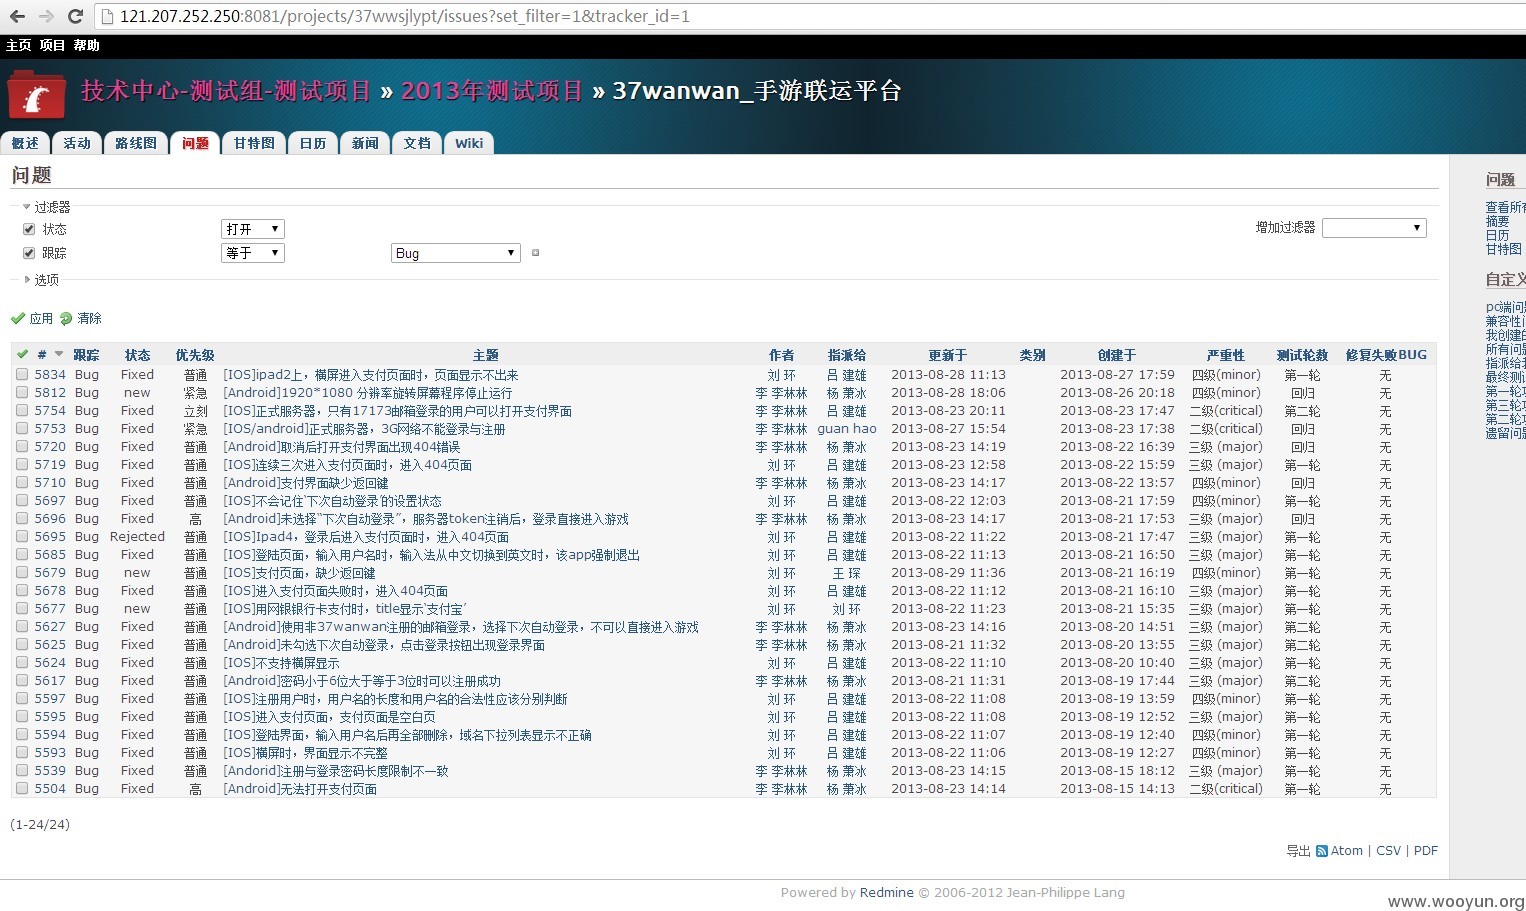Check the box for issue 5812
This screenshot has width=1526, height=911.
pyautogui.click(x=22, y=393)
